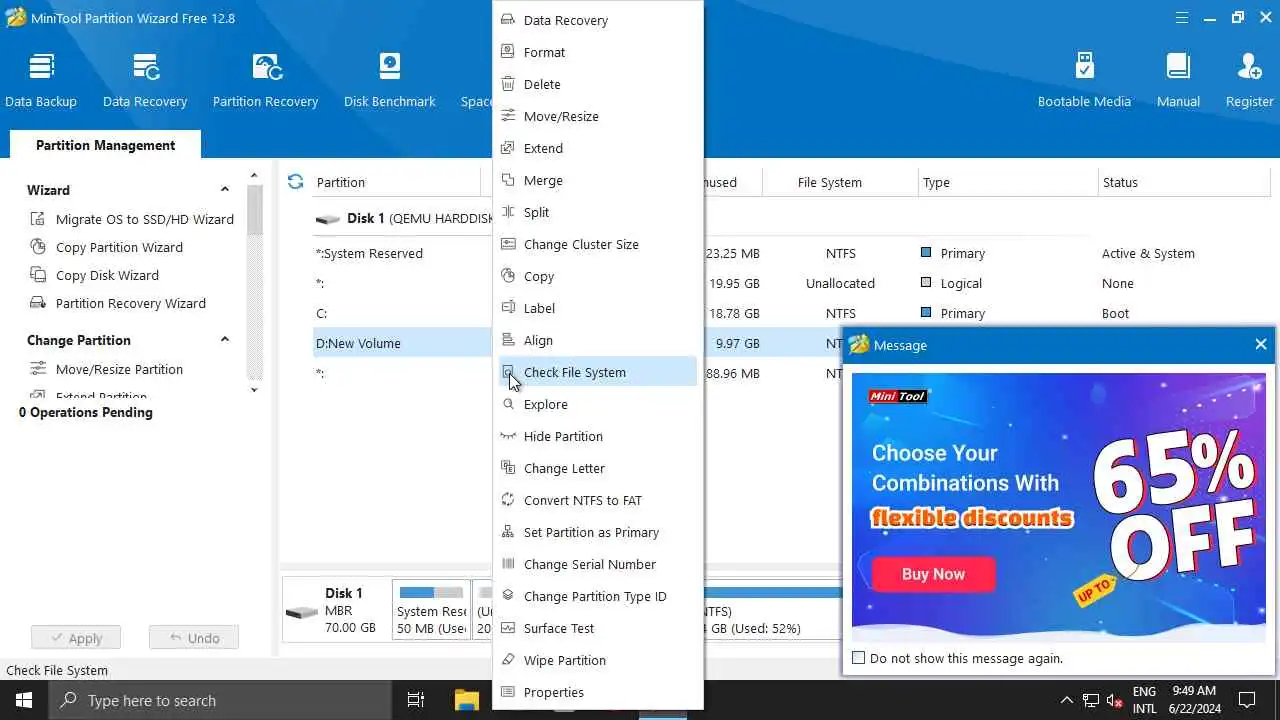Select the *:System Reserved row
Viewport: 1280px width, 720px height.
pyautogui.click(x=400, y=253)
